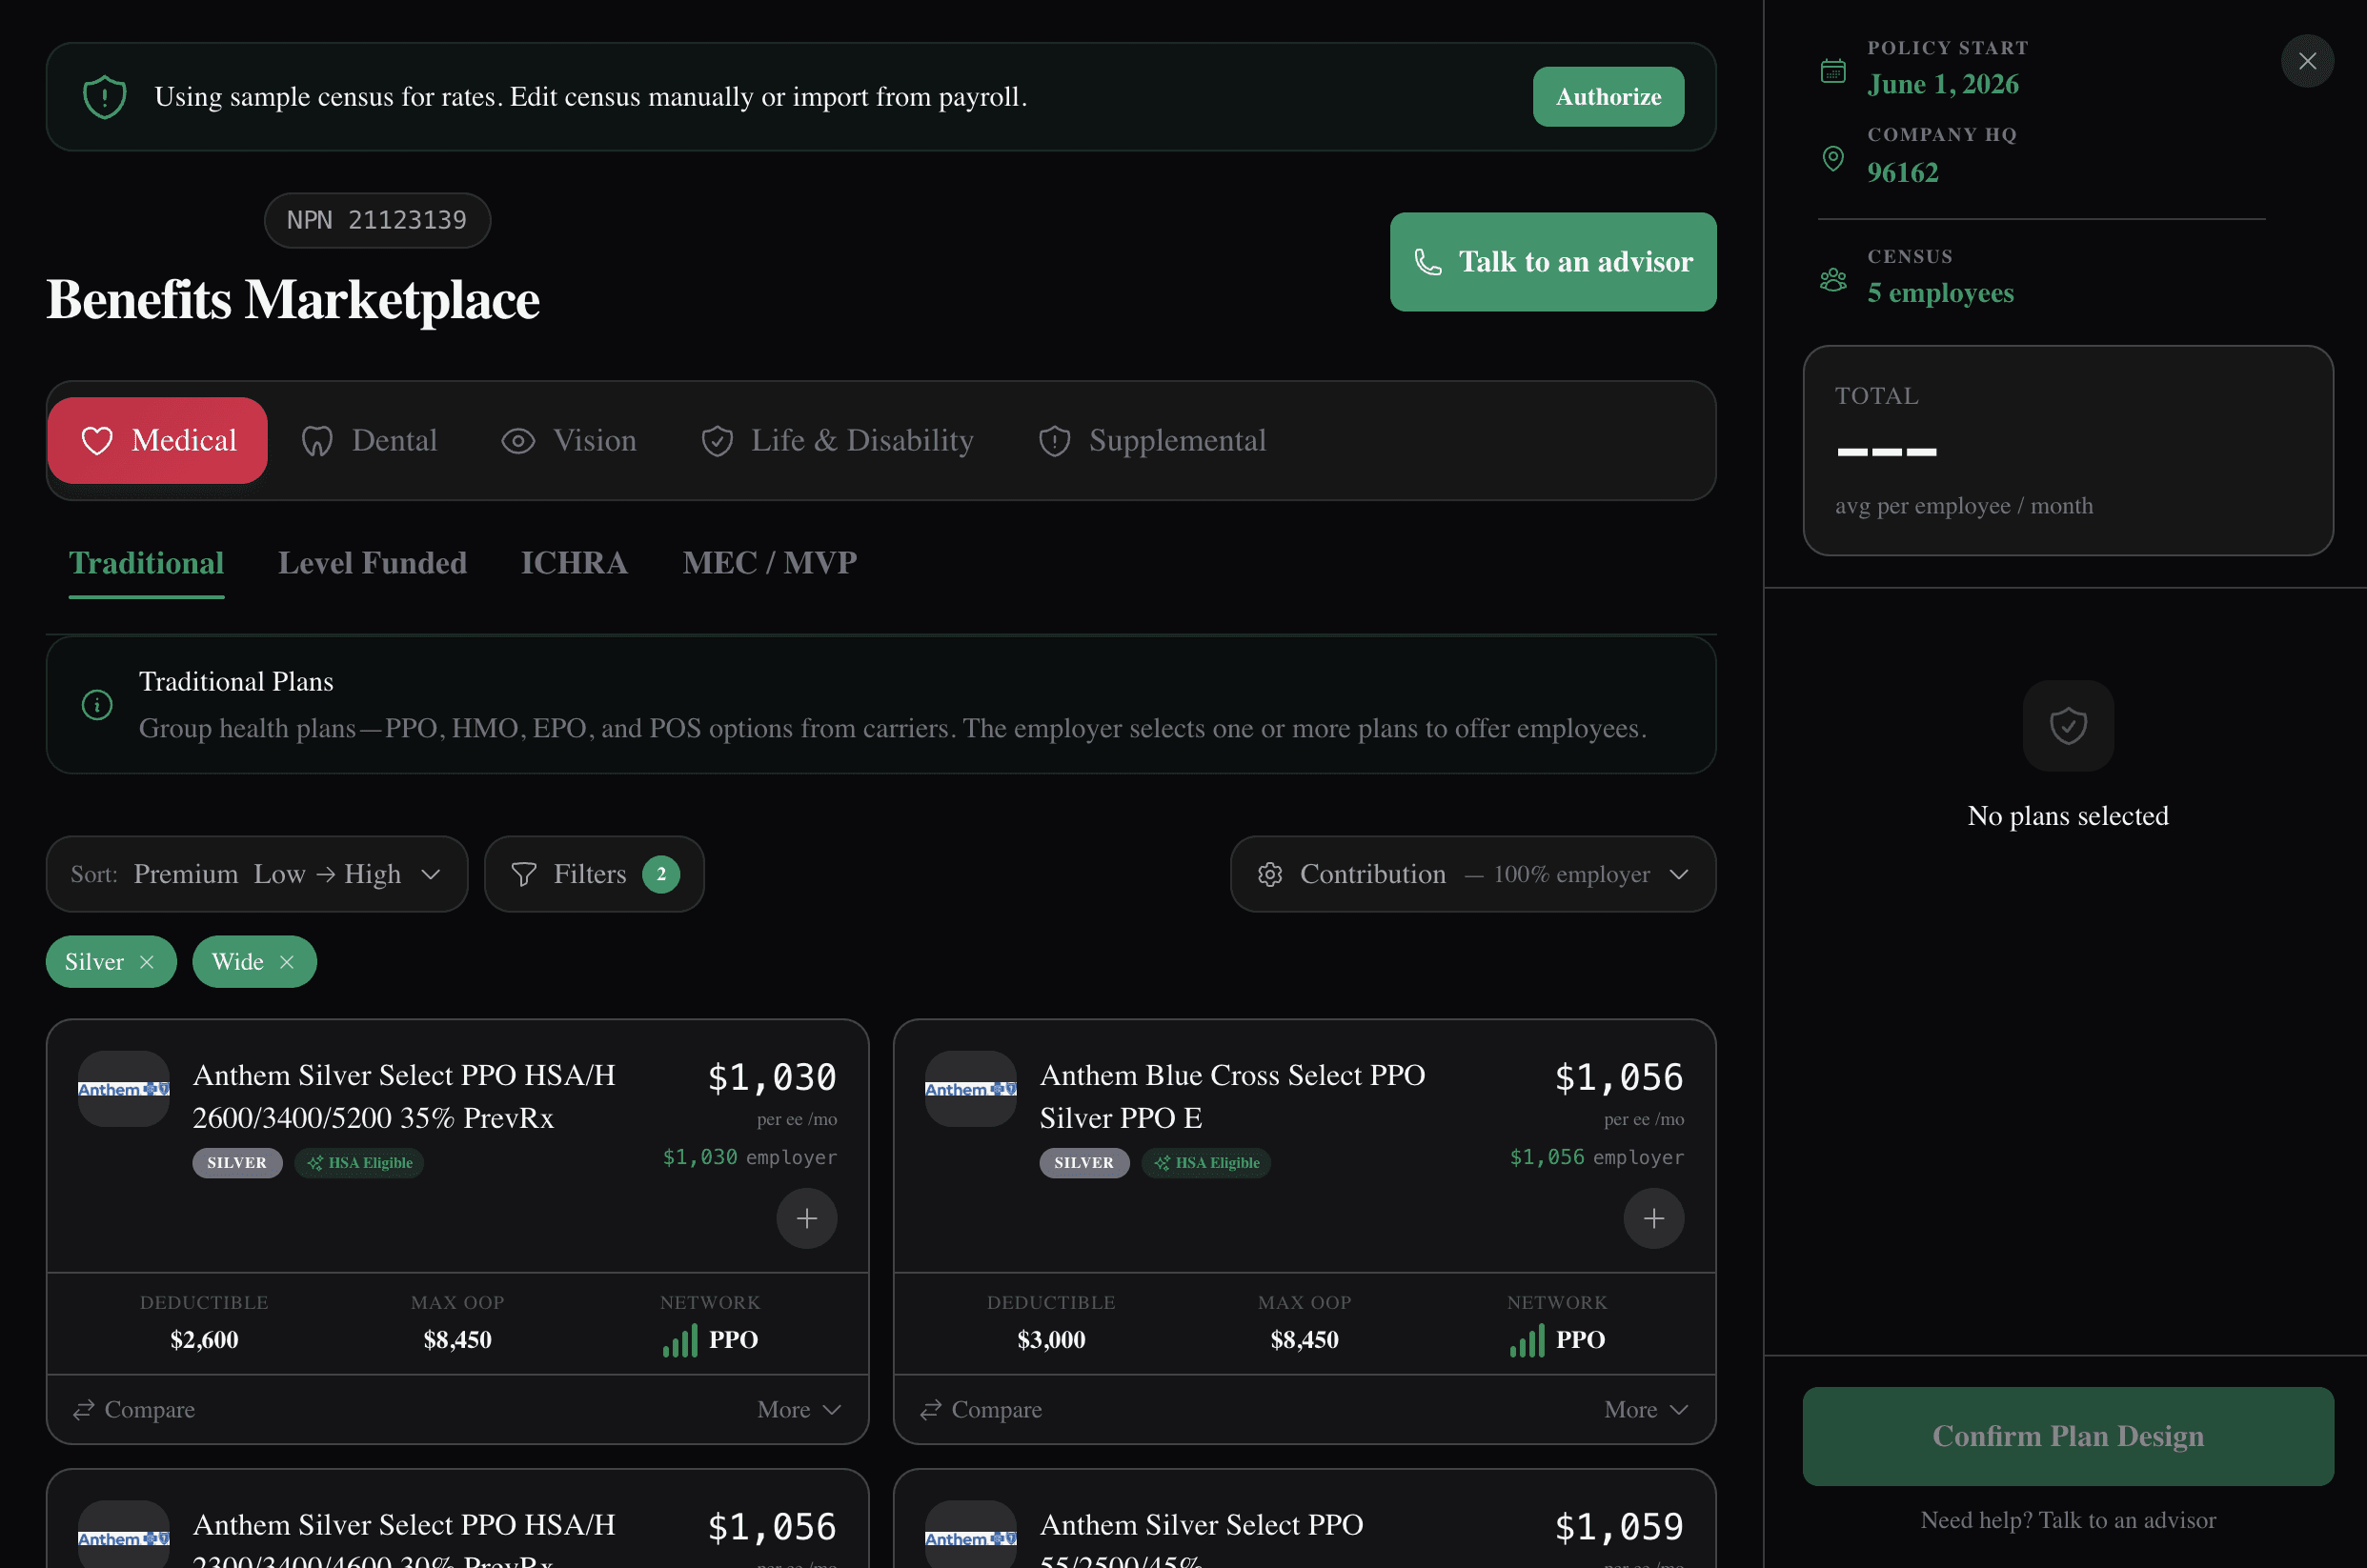Click the June 1, 2026 policy start date
The height and width of the screenshot is (1568, 2367).
(x=1943, y=84)
